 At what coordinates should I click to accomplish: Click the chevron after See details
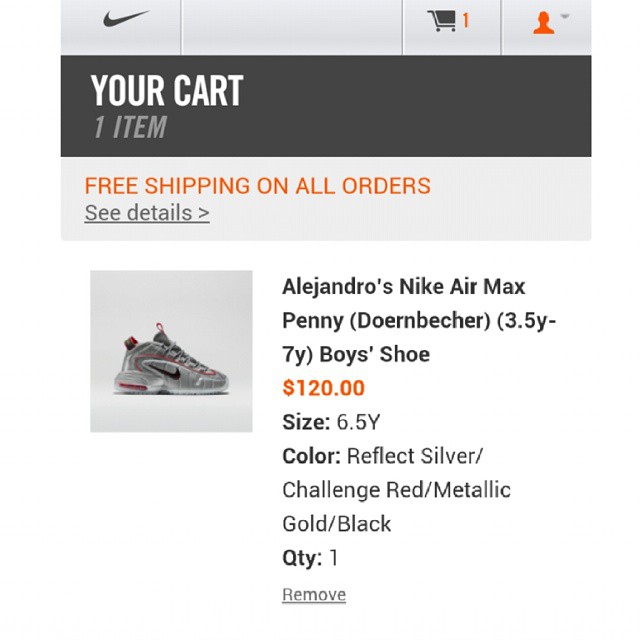point(203,213)
